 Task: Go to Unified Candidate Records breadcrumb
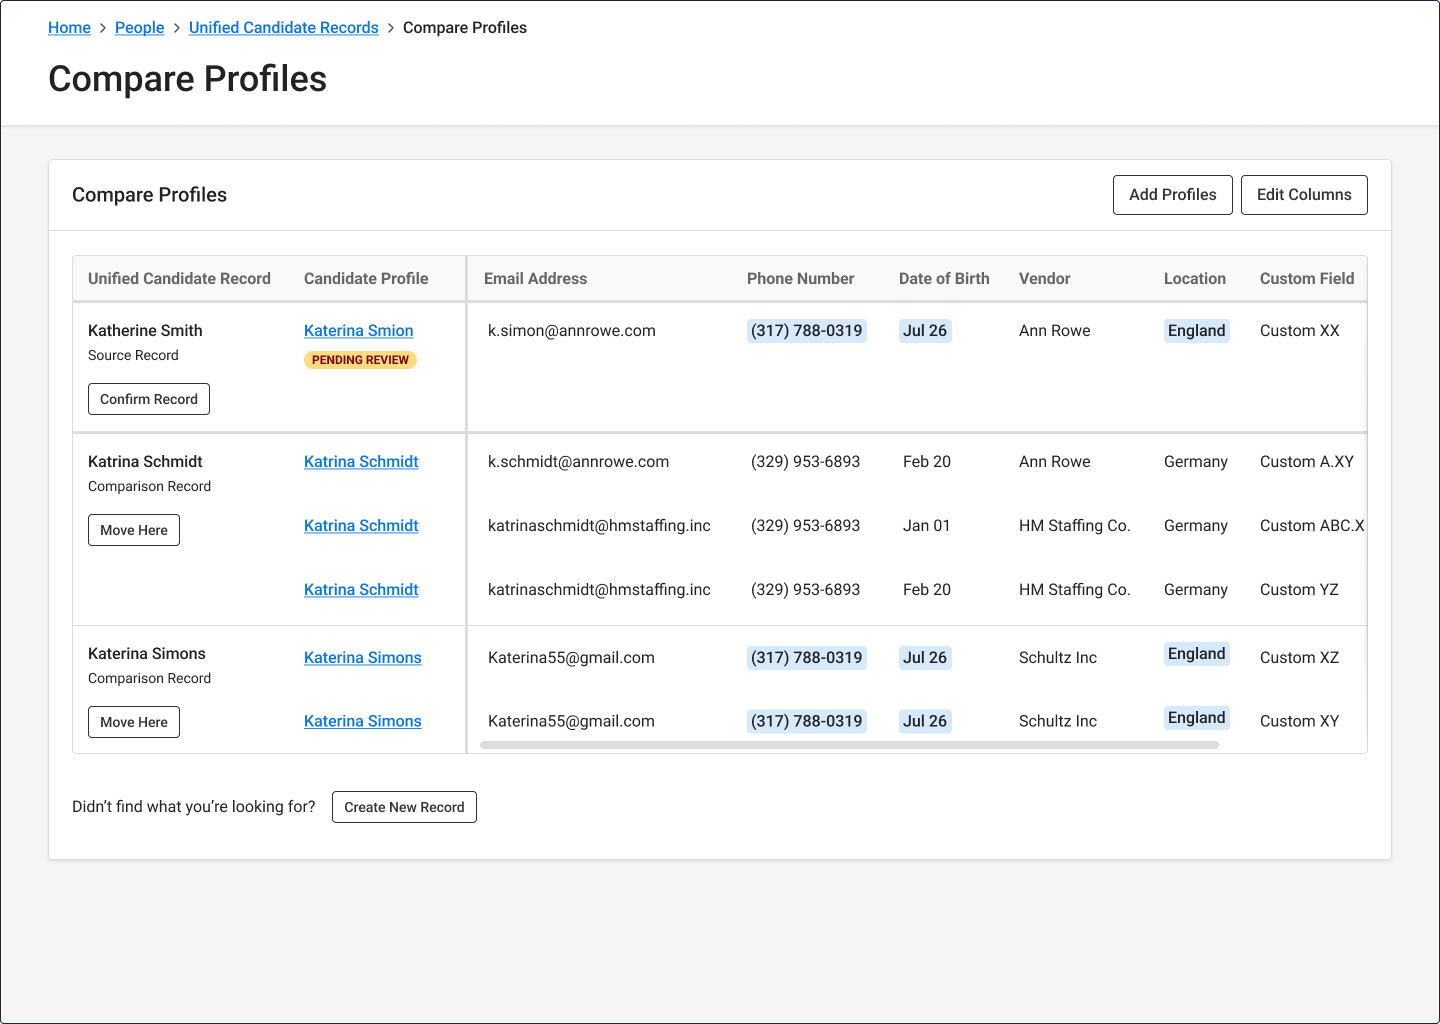point(283,28)
